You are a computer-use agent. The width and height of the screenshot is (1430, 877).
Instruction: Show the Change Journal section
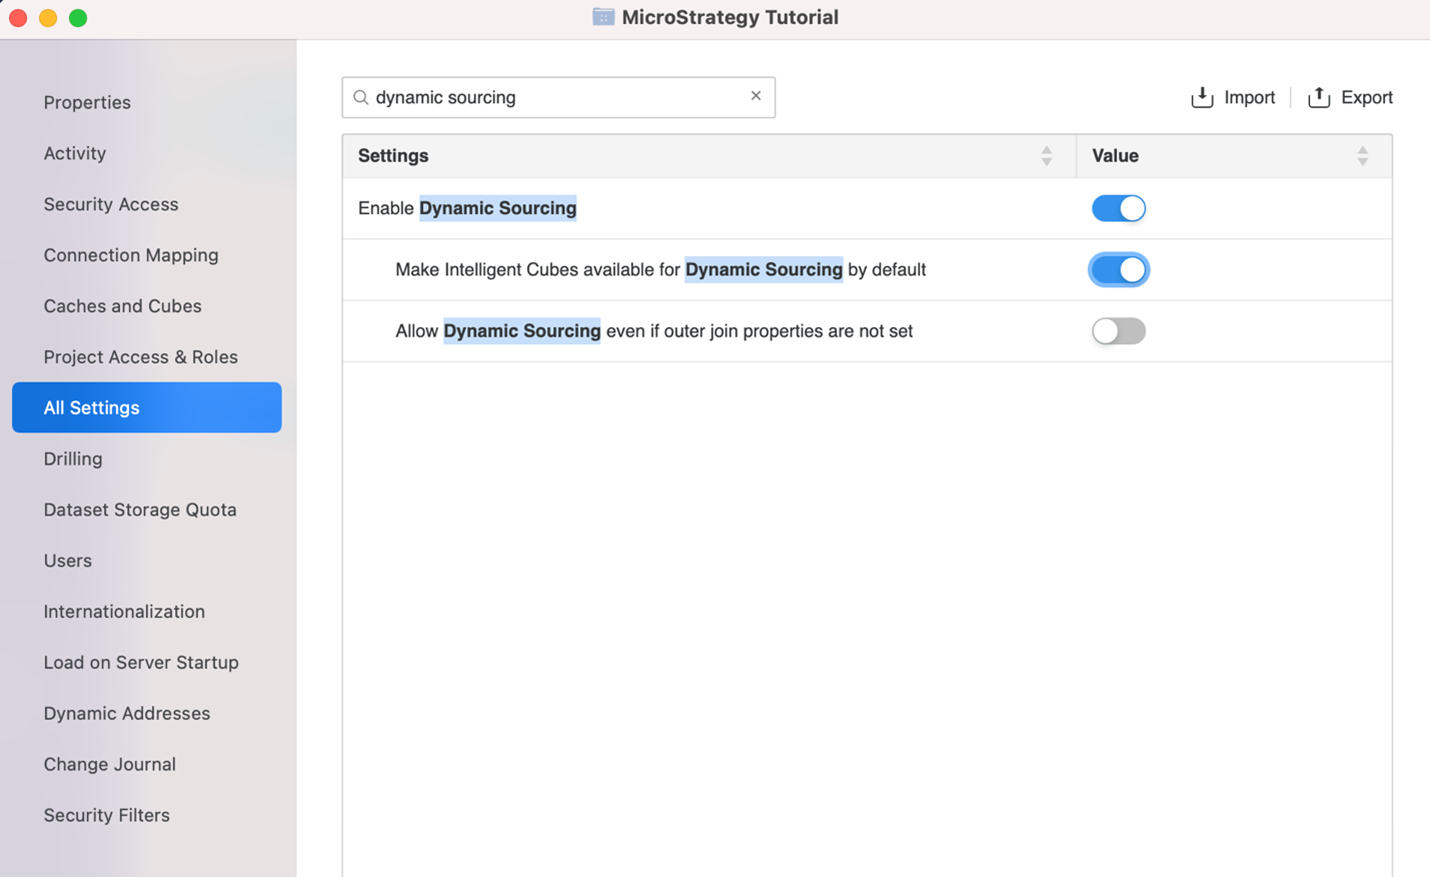pos(109,764)
